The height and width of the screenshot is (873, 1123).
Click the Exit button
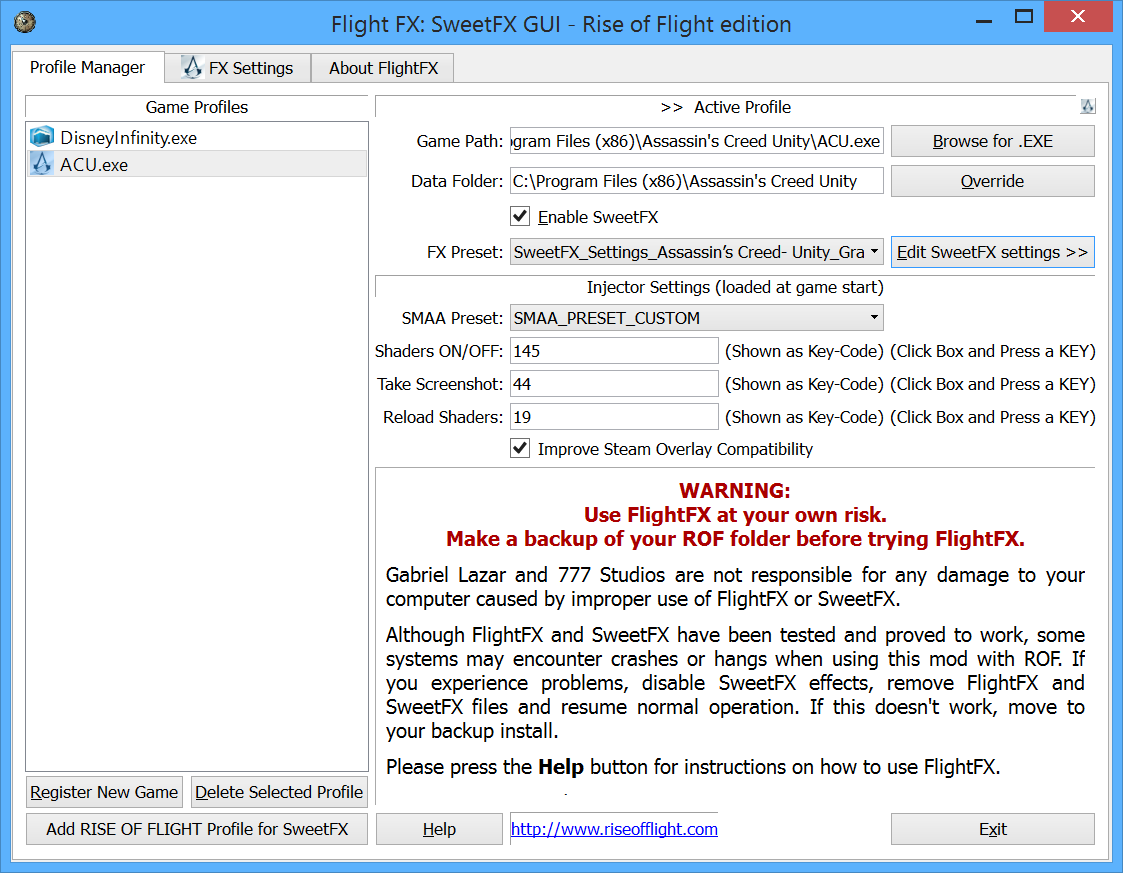coord(993,829)
